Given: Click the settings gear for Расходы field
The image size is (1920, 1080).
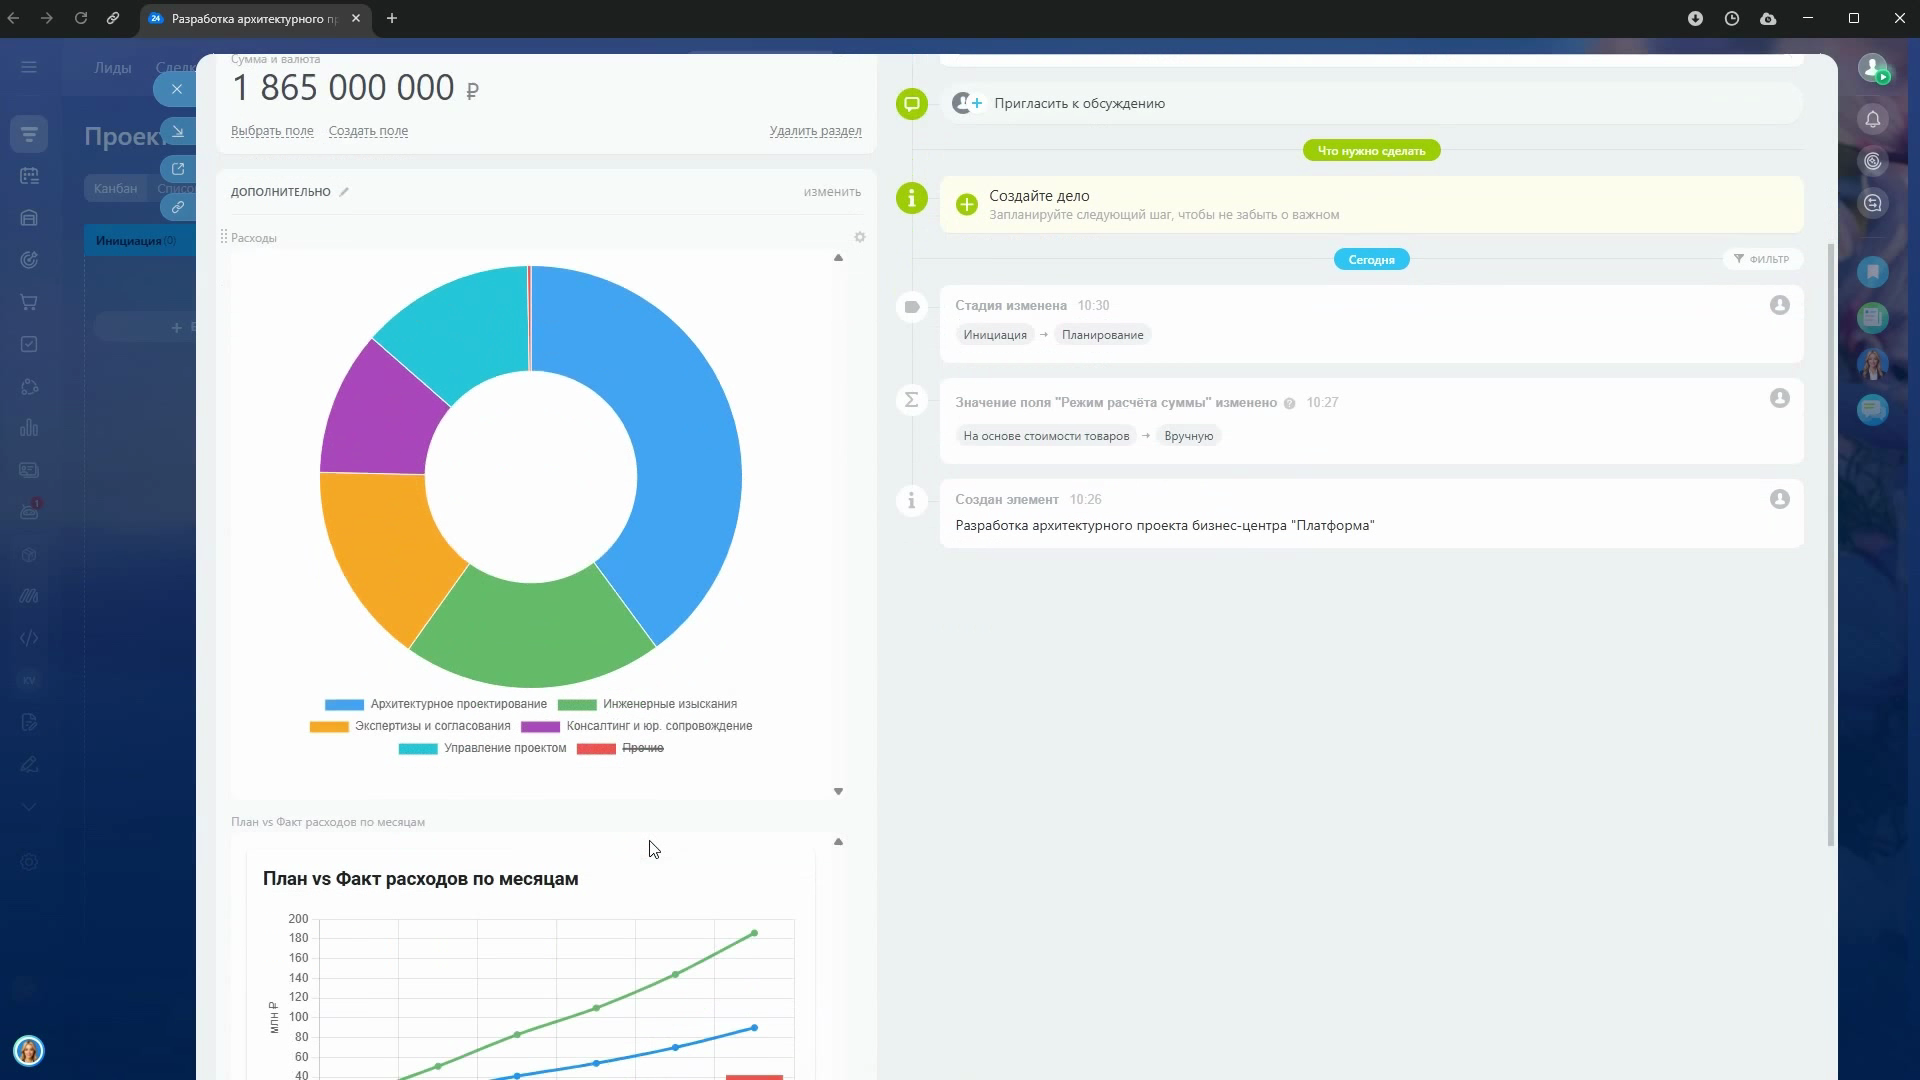Looking at the screenshot, I should click(x=860, y=238).
